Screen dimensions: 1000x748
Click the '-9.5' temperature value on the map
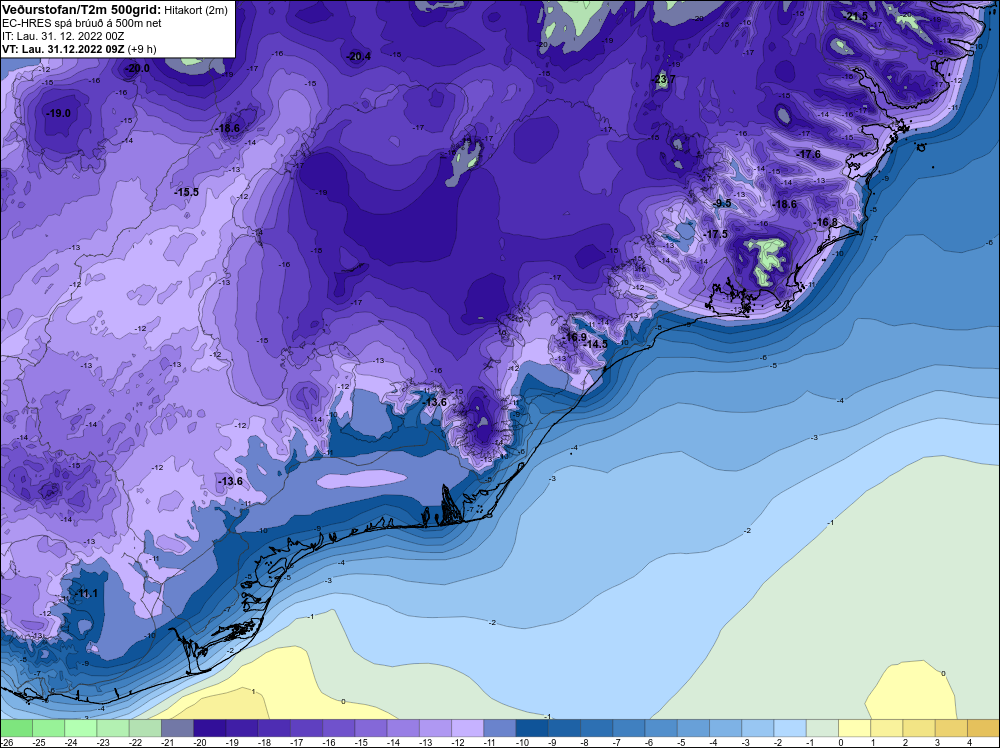pos(722,203)
